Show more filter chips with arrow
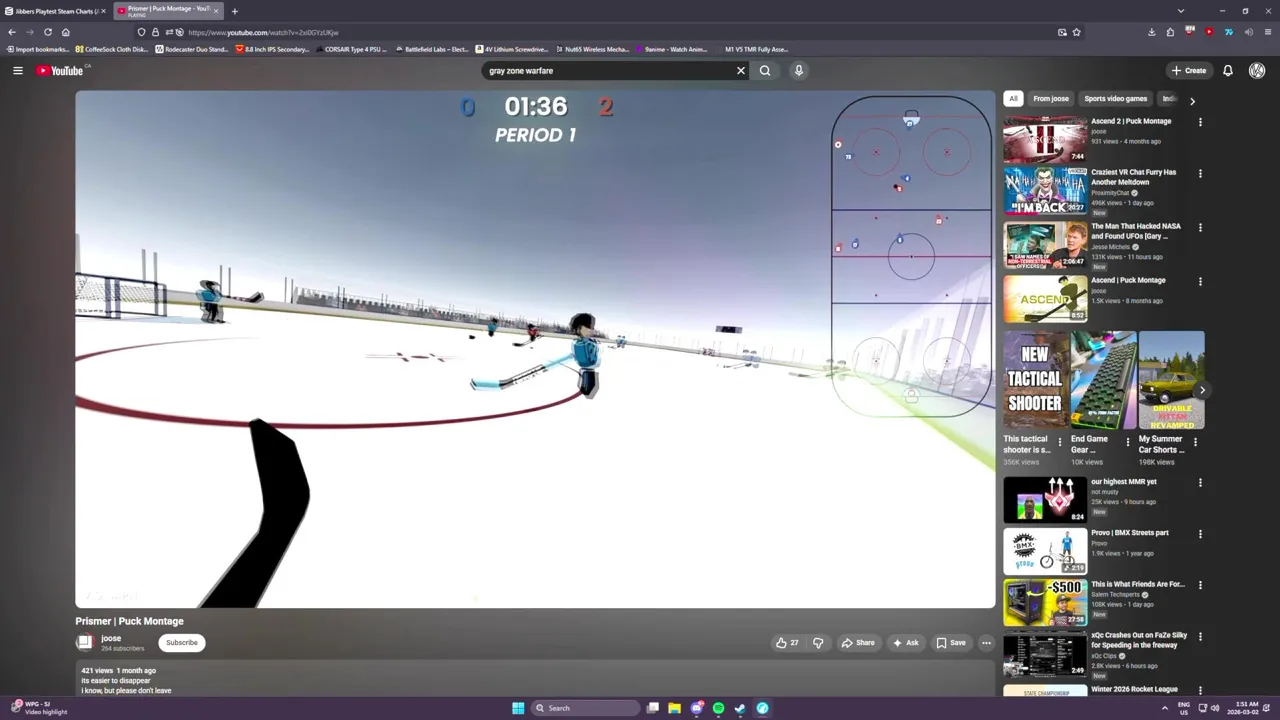Image resolution: width=1280 pixels, height=720 pixels. (x=1192, y=100)
